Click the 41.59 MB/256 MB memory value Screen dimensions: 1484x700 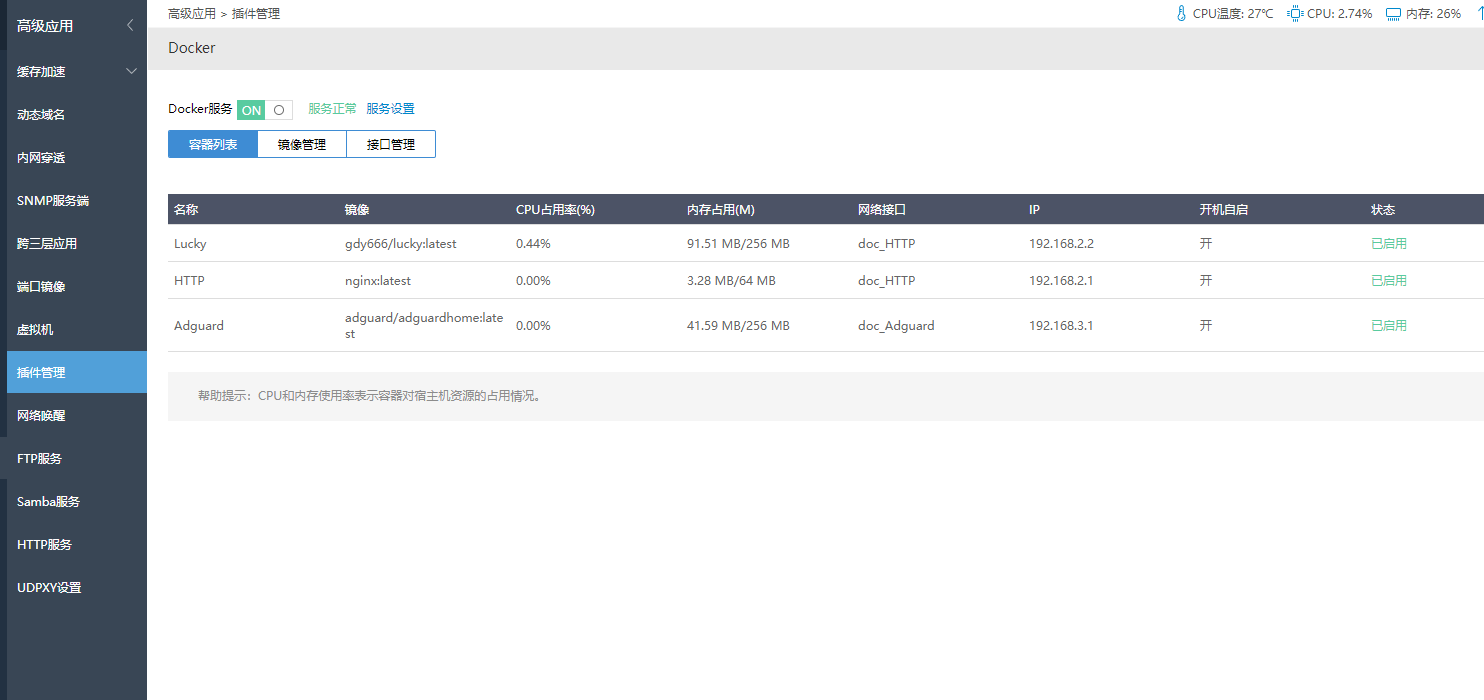tap(738, 325)
